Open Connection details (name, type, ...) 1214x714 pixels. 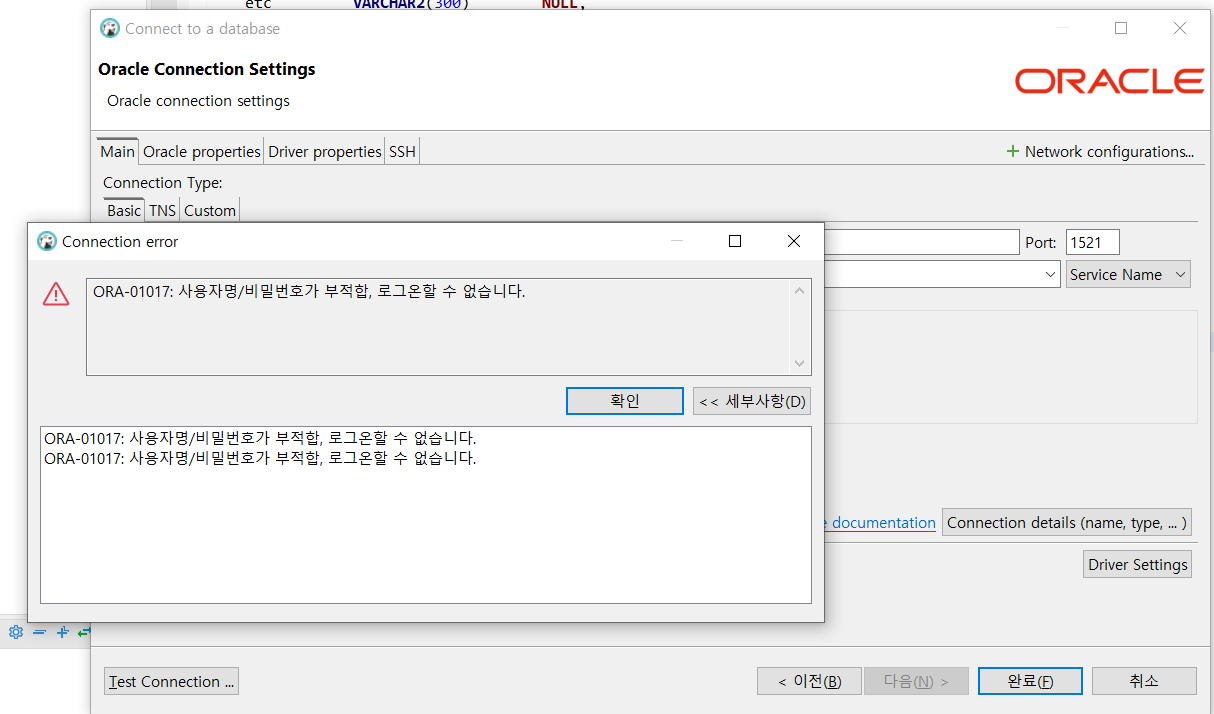(1067, 522)
